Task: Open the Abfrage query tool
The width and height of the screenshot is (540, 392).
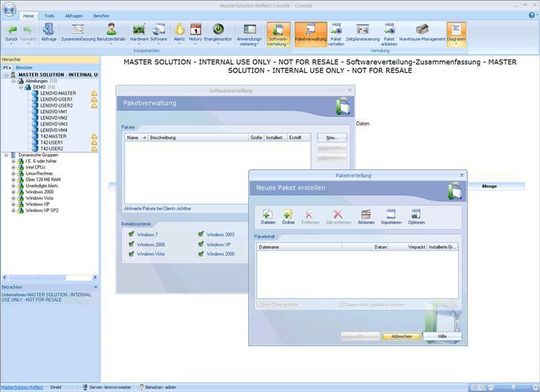Action: 49,33
